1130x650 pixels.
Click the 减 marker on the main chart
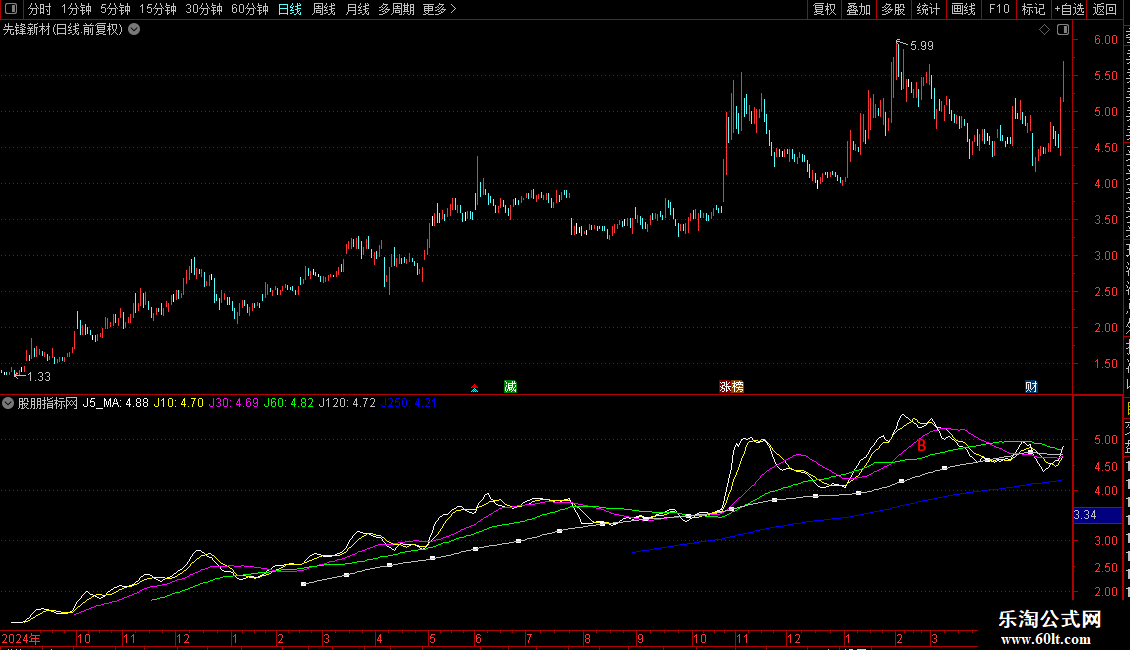coord(510,387)
